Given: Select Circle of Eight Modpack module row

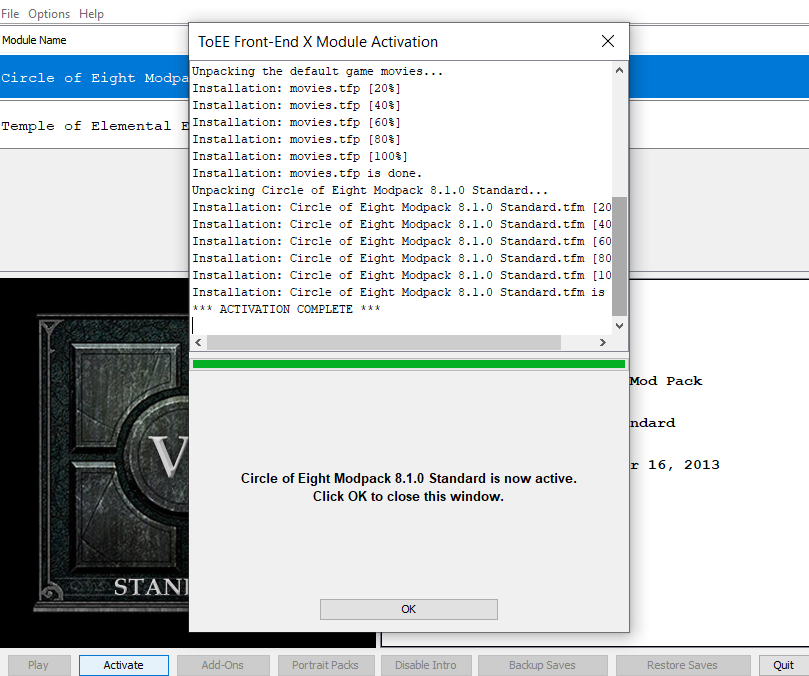Looking at the screenshot, I should pyautogui.click(x=94, y=77).
